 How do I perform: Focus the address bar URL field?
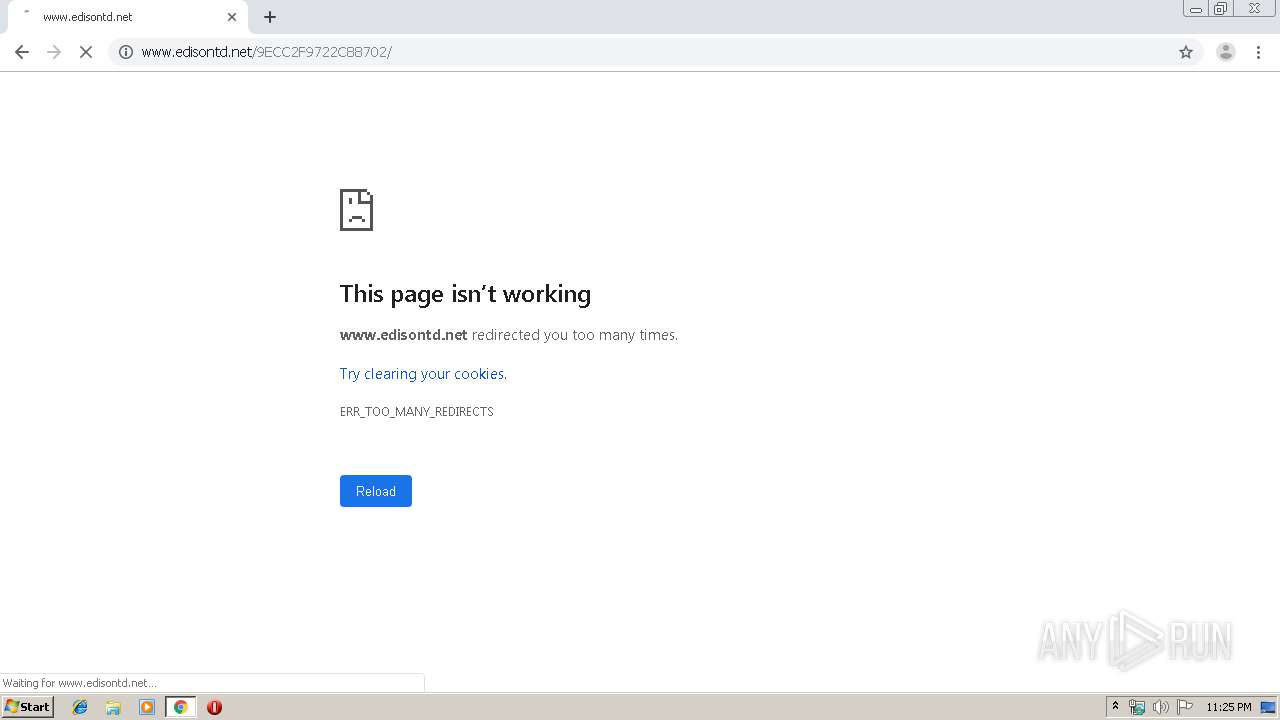pos(655,52)
